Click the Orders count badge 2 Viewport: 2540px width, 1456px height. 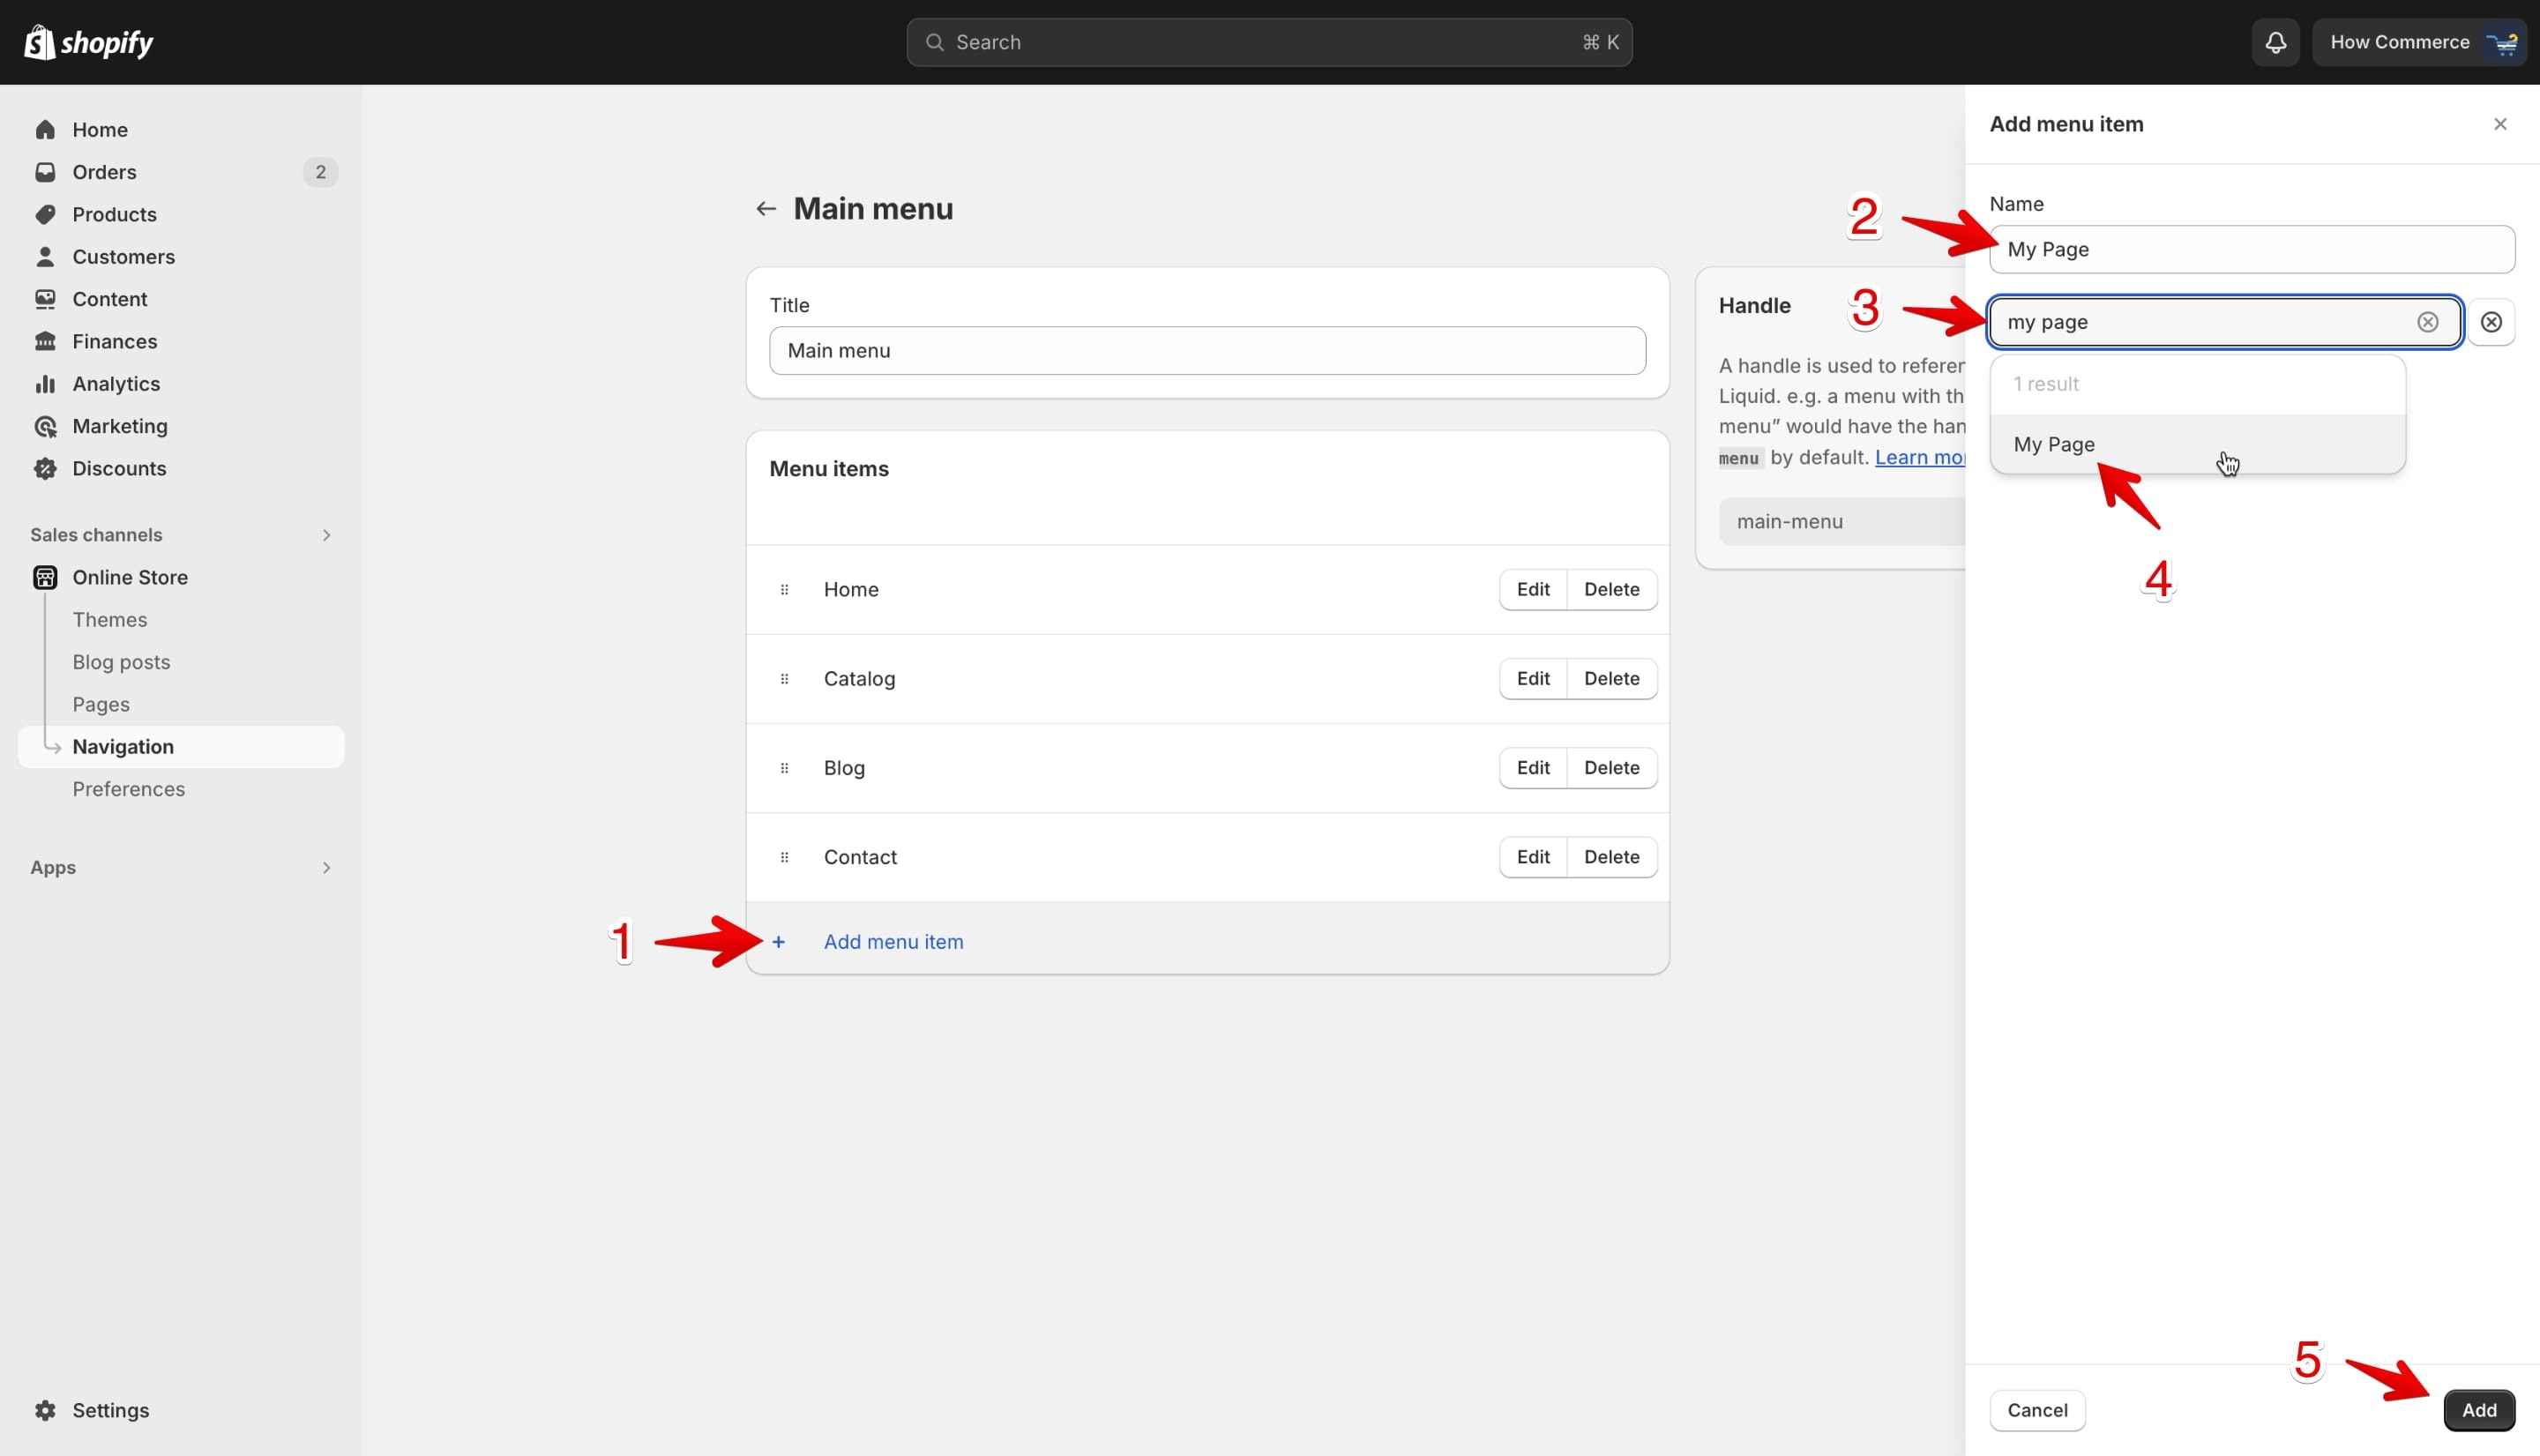click(320, 172)
